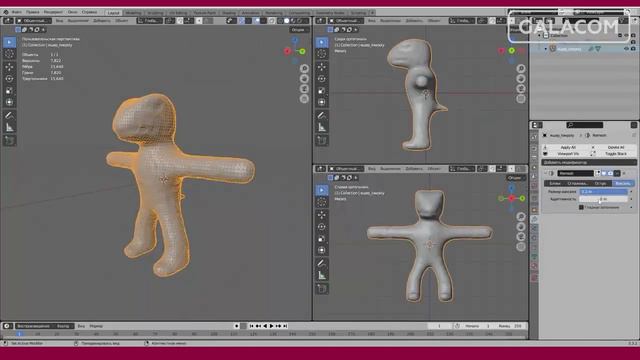Select the Annotate tool in main viewport
This screenshot has height=360, width=640.
coord(9,116)
